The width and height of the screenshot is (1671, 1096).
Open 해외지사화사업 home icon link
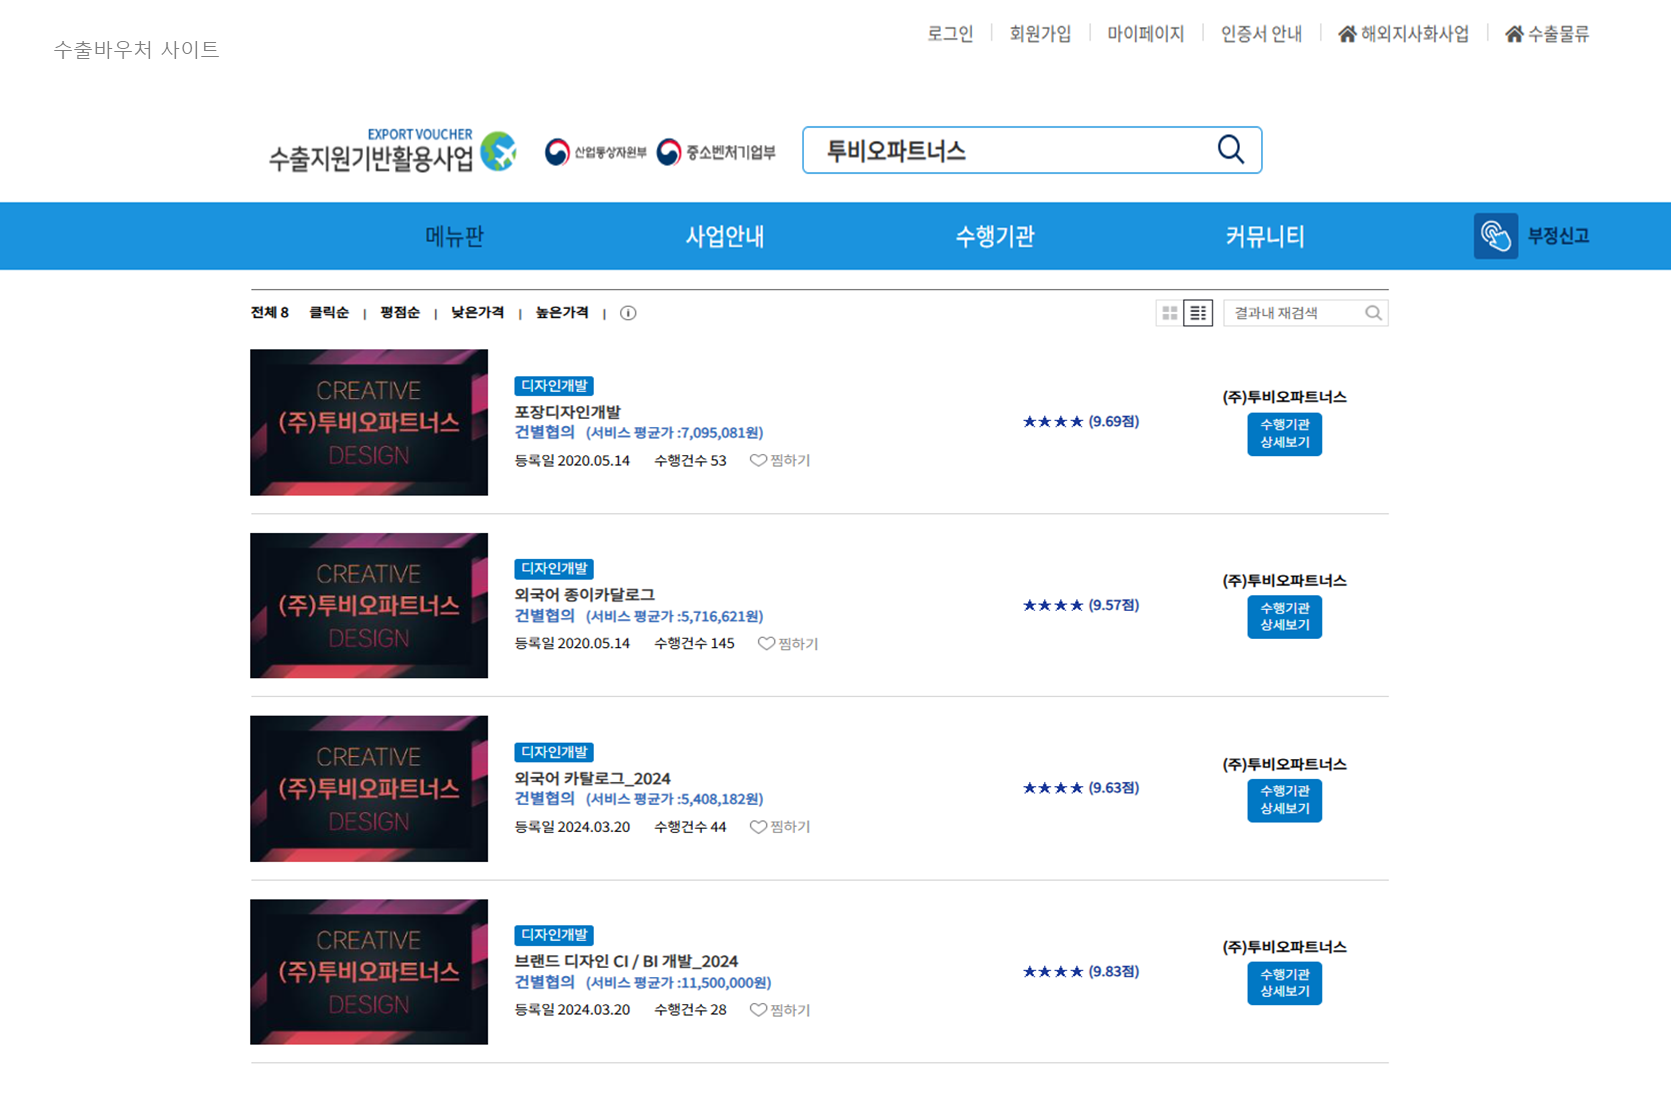pos(1347,34)
